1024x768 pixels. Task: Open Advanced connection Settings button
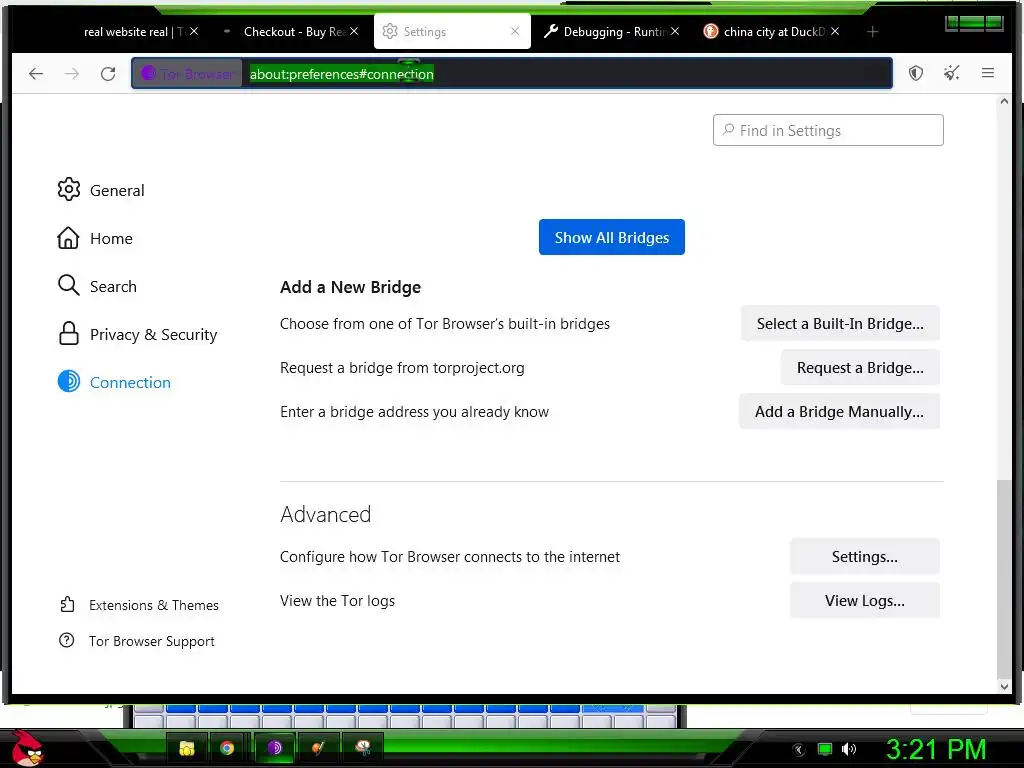865,556
